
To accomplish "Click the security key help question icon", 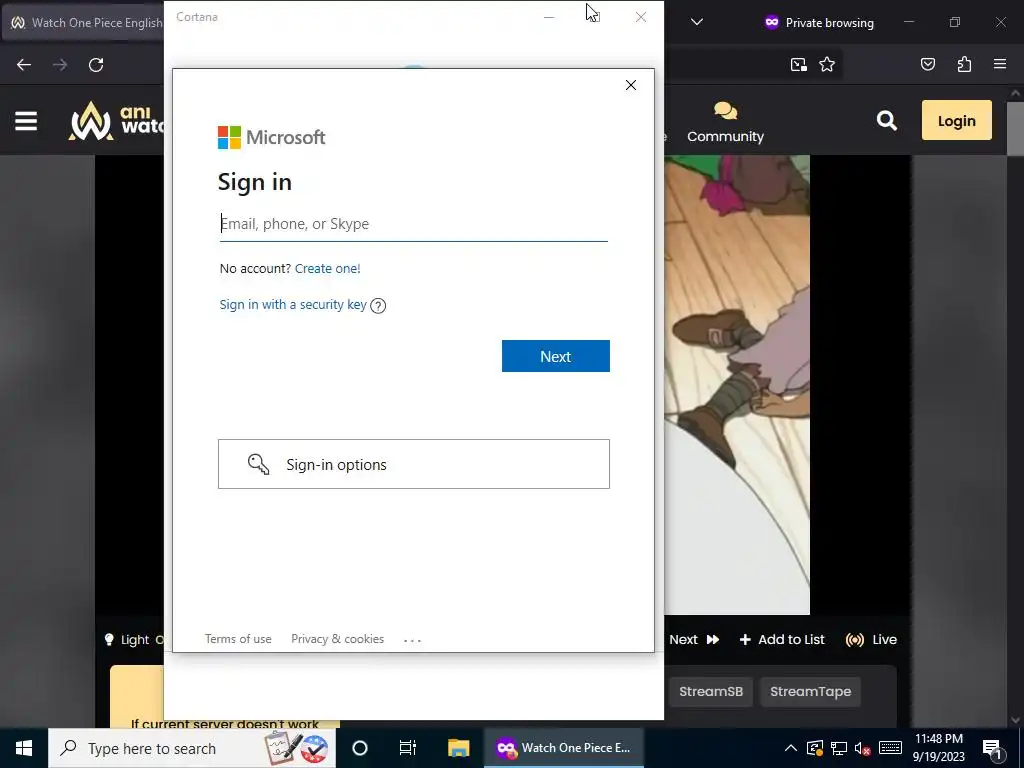I will (378, 306).
